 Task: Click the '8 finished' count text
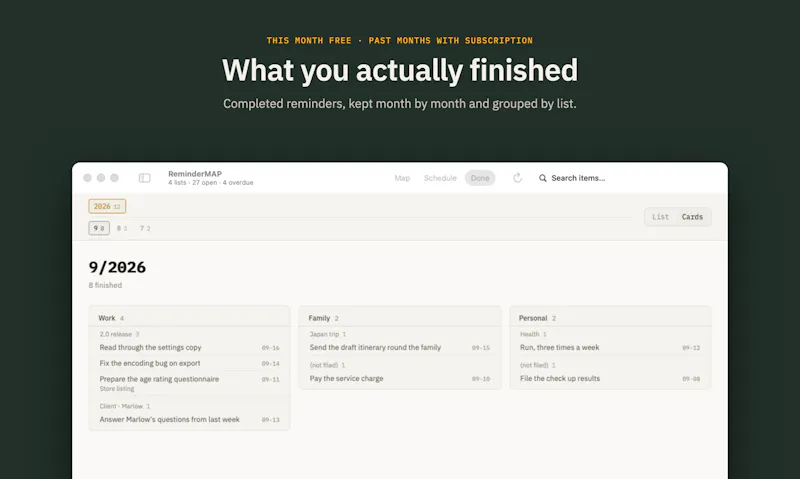pyautogui.click(x=105, y=285)
